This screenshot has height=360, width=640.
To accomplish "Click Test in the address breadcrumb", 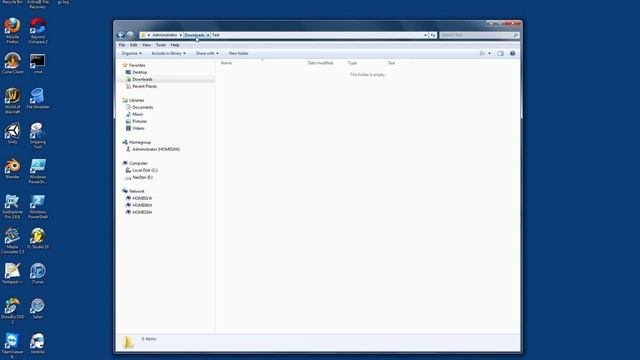I will pos(216,35).
